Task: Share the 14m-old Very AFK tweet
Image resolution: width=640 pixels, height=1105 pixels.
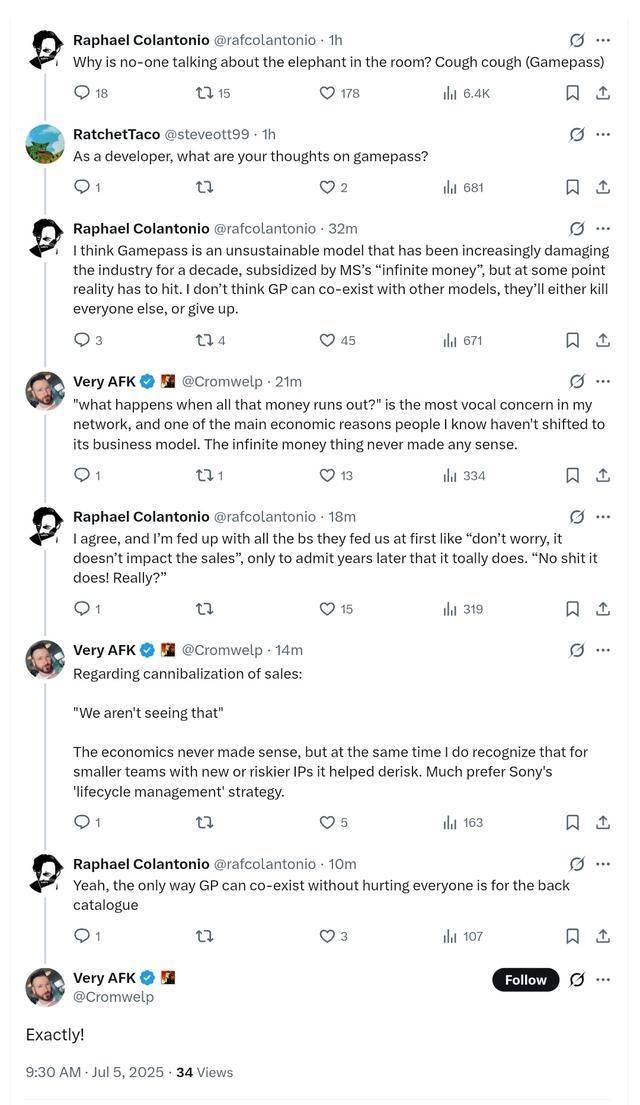Action: pos(603,822)
